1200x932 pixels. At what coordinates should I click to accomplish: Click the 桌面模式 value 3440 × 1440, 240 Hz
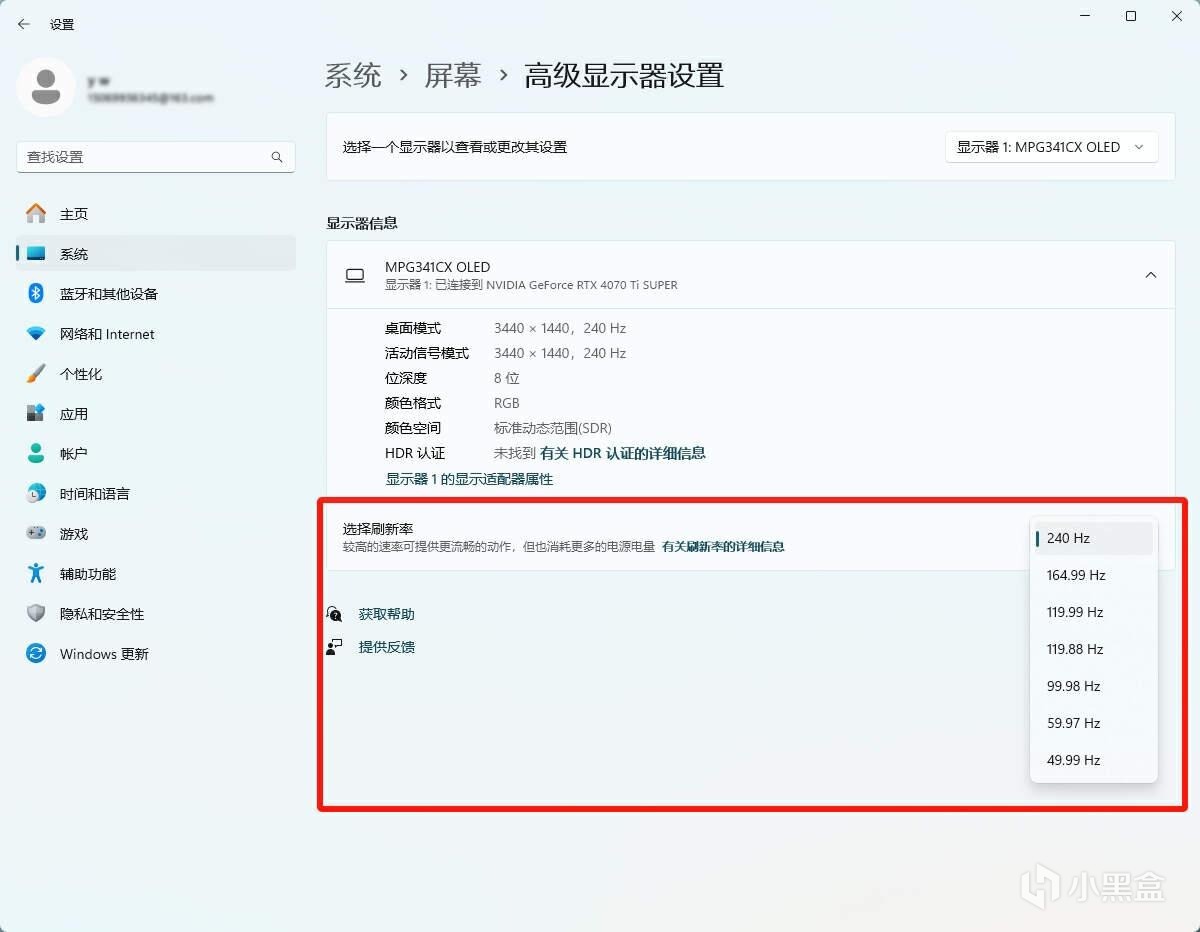coord(560,328)
